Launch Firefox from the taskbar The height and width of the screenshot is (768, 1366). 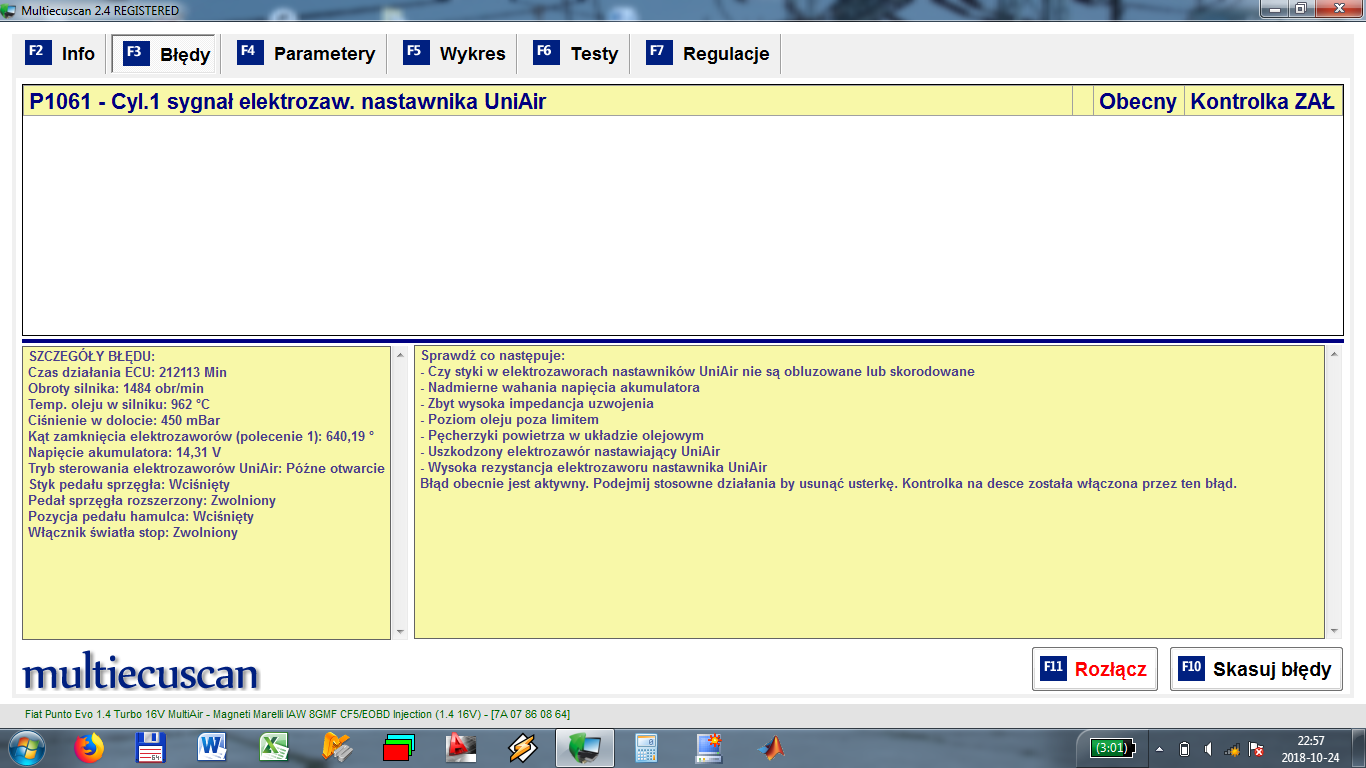(89, 747)
